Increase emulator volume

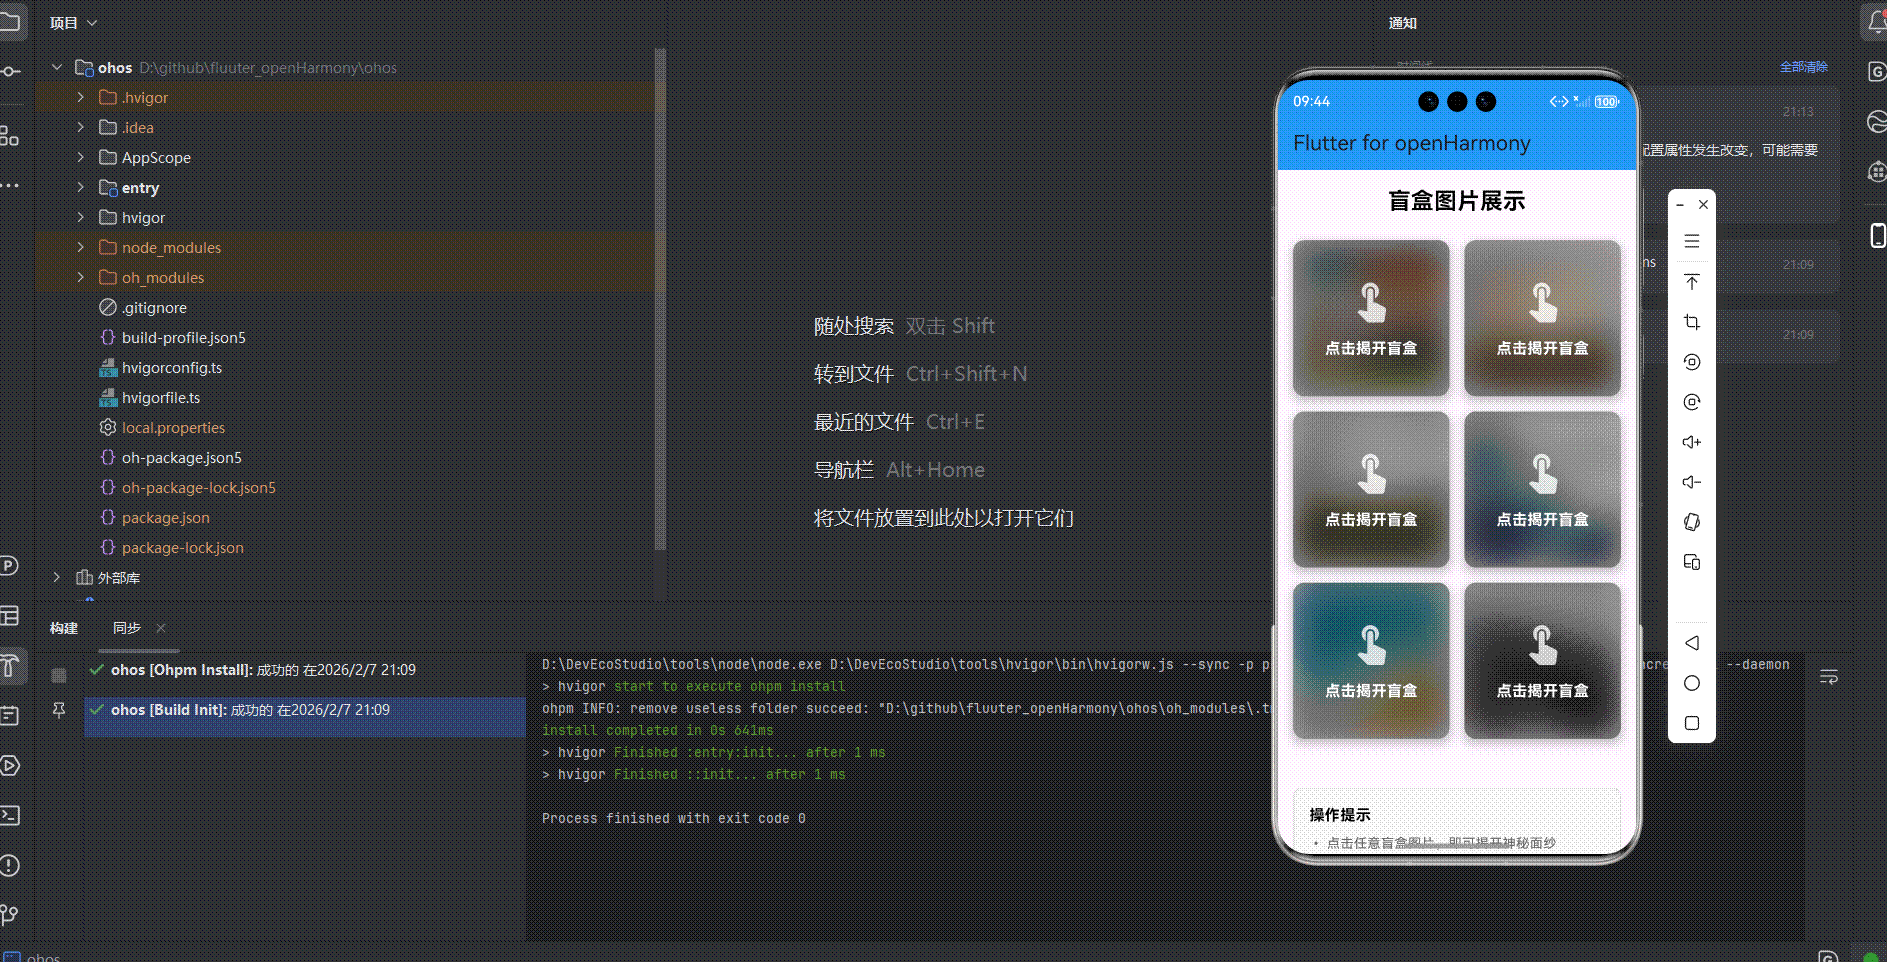pos(1692,442)
